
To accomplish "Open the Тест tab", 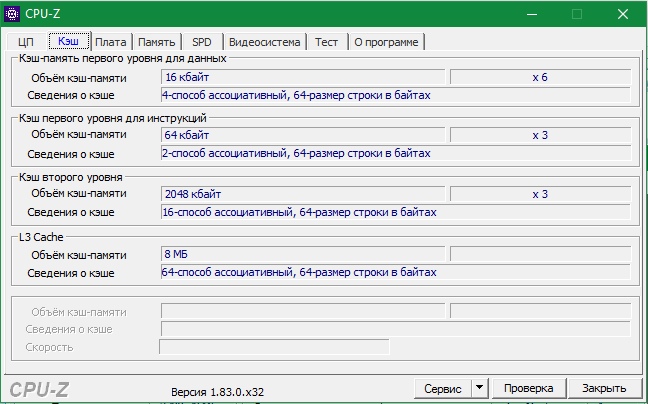I will point(326,41).
